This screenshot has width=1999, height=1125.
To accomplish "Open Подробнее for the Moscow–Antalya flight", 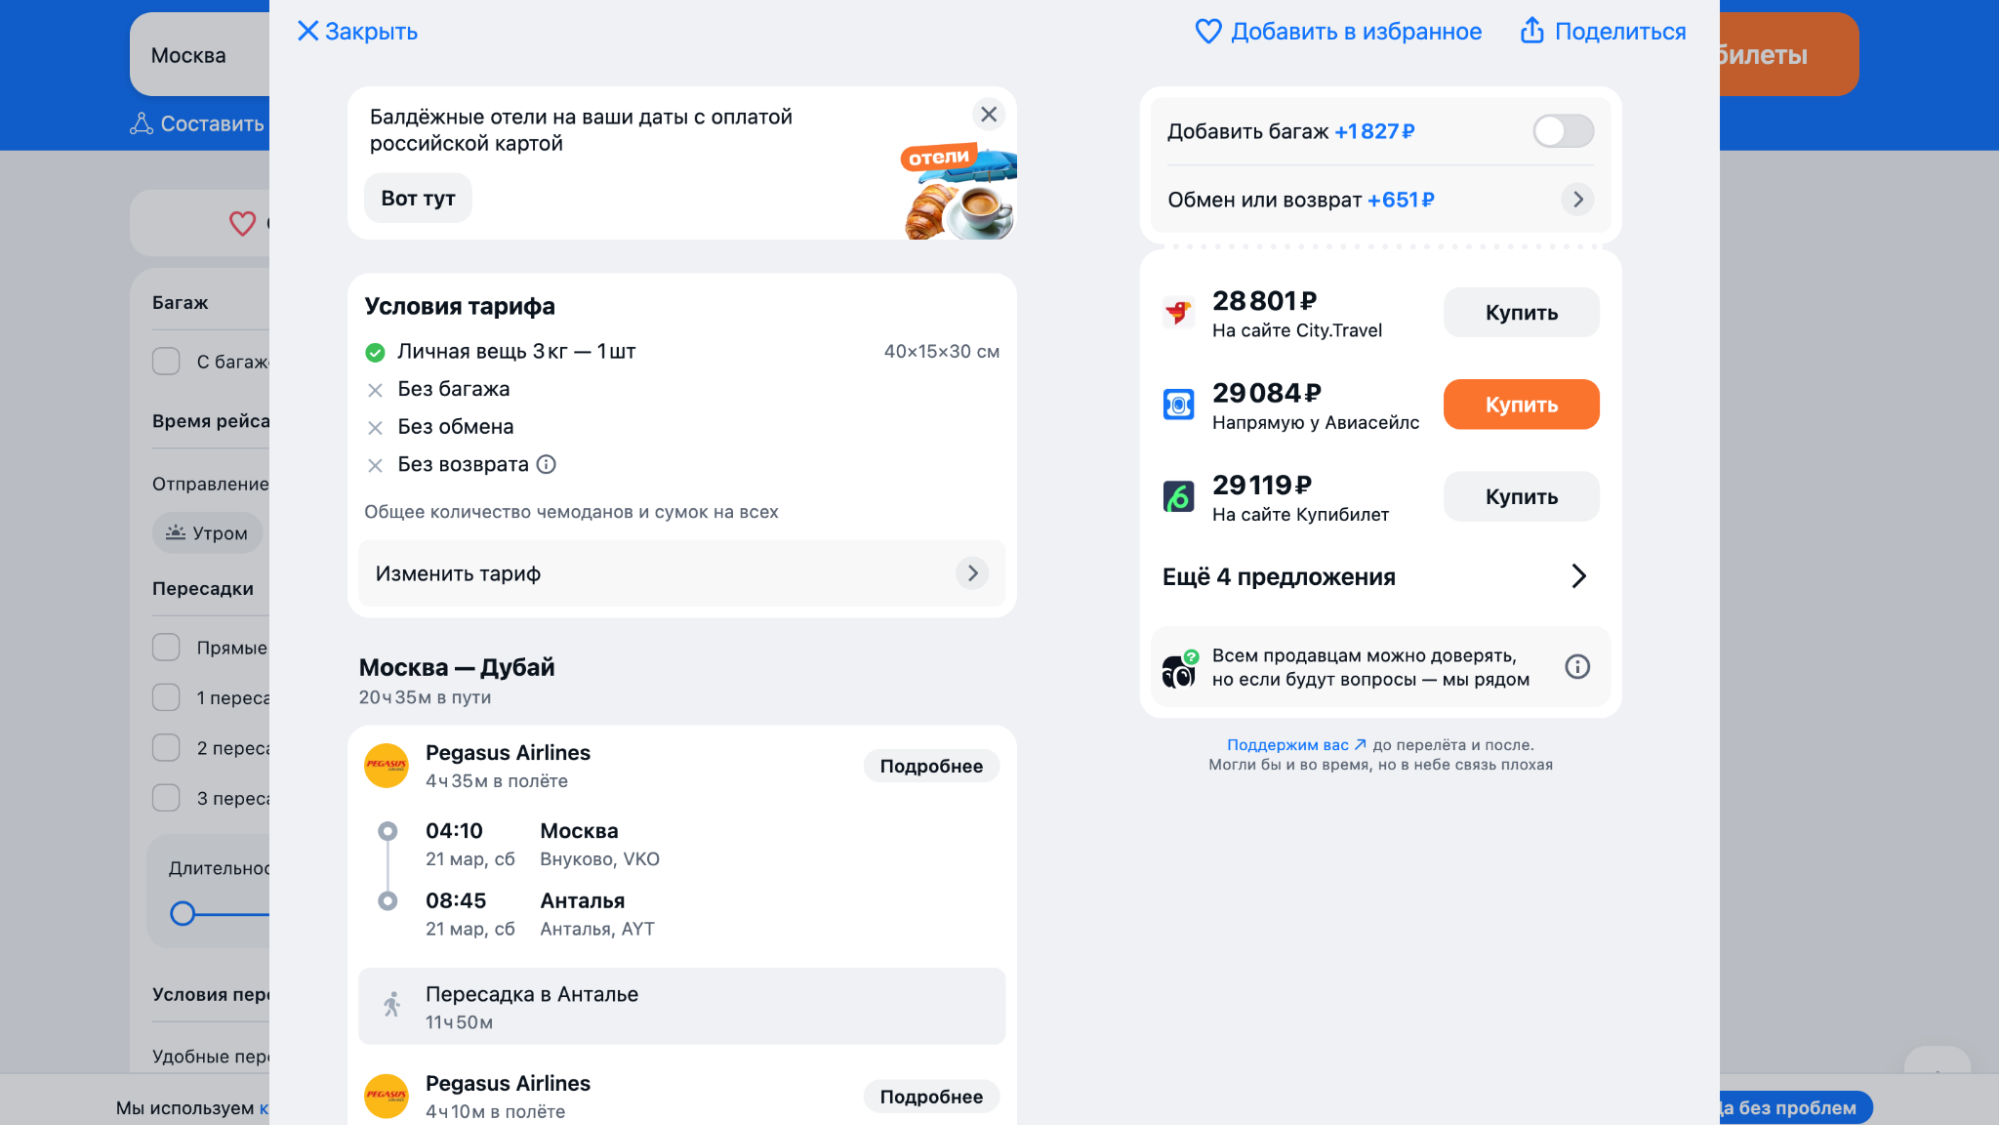I will point(930,766).
